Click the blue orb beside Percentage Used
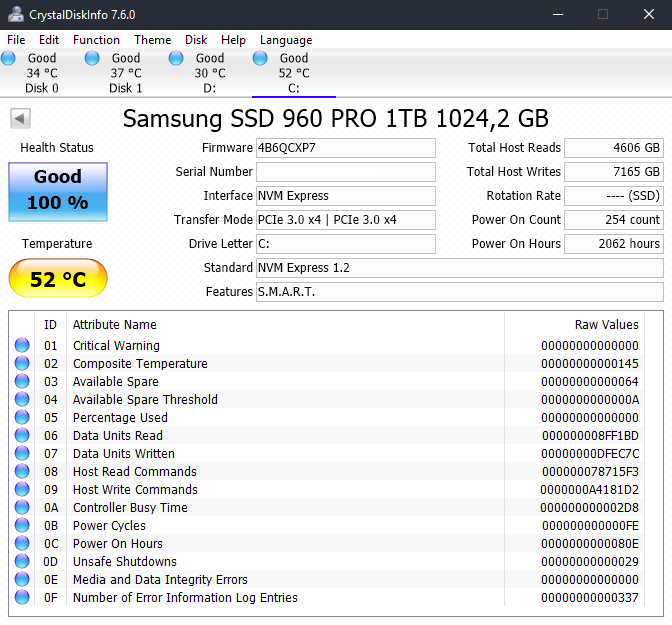This screenshot has width=672, height=625. 22,417
